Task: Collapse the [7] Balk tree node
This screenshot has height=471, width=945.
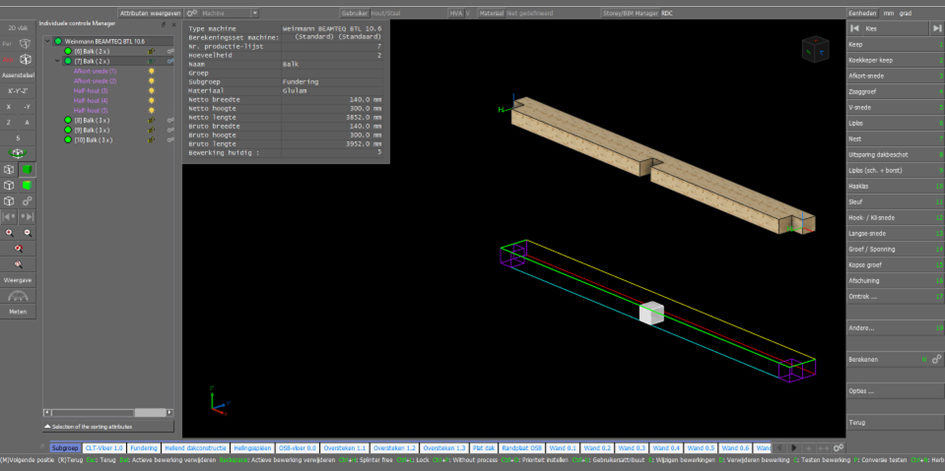Action: click(x=58, y=61)
